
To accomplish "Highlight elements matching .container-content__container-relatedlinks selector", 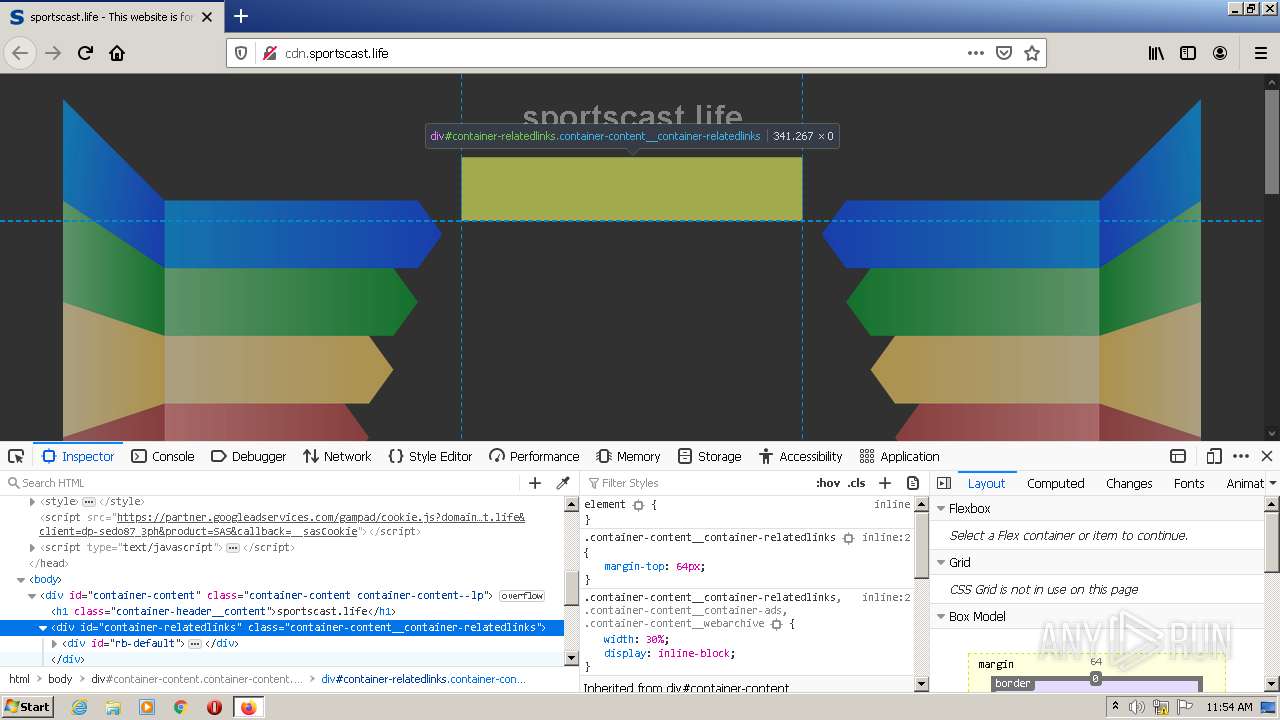I will 848,538.
